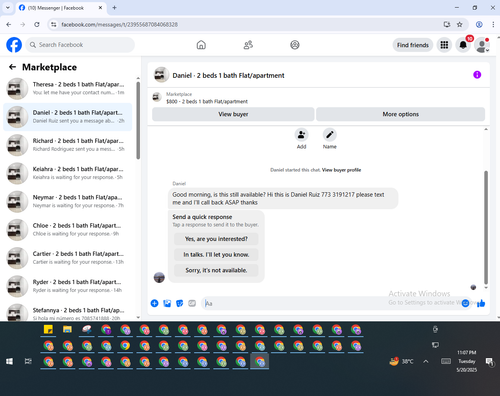Show hidden system tray icons

(426, 361)
